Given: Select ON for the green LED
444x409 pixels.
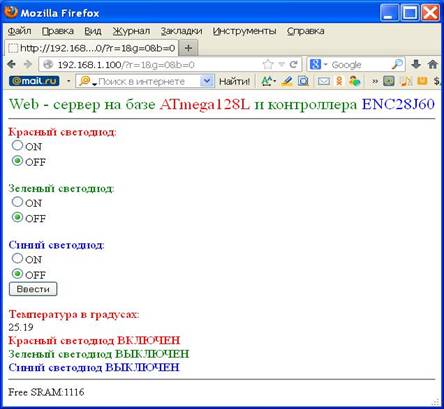Looking at the screenshot, I should coord(17,202).
